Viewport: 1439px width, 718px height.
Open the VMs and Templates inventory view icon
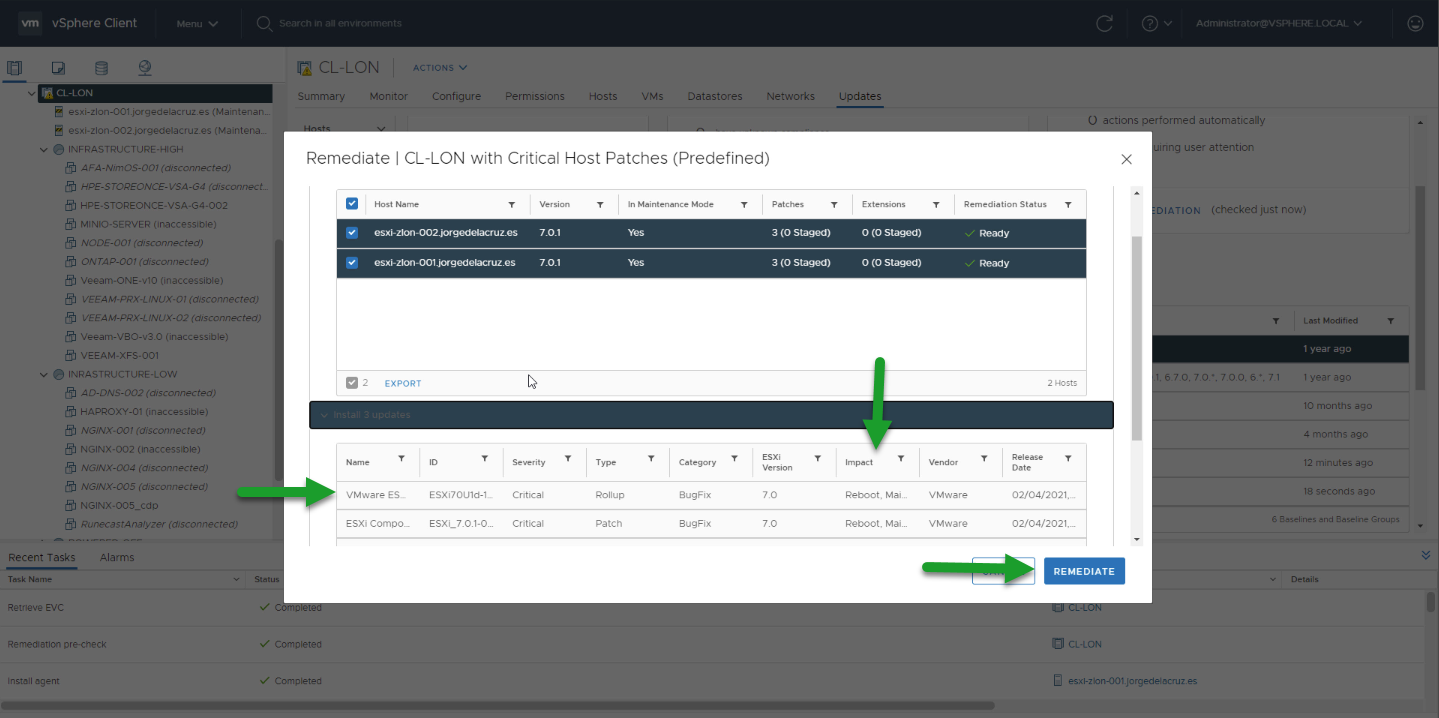(58, 68)
